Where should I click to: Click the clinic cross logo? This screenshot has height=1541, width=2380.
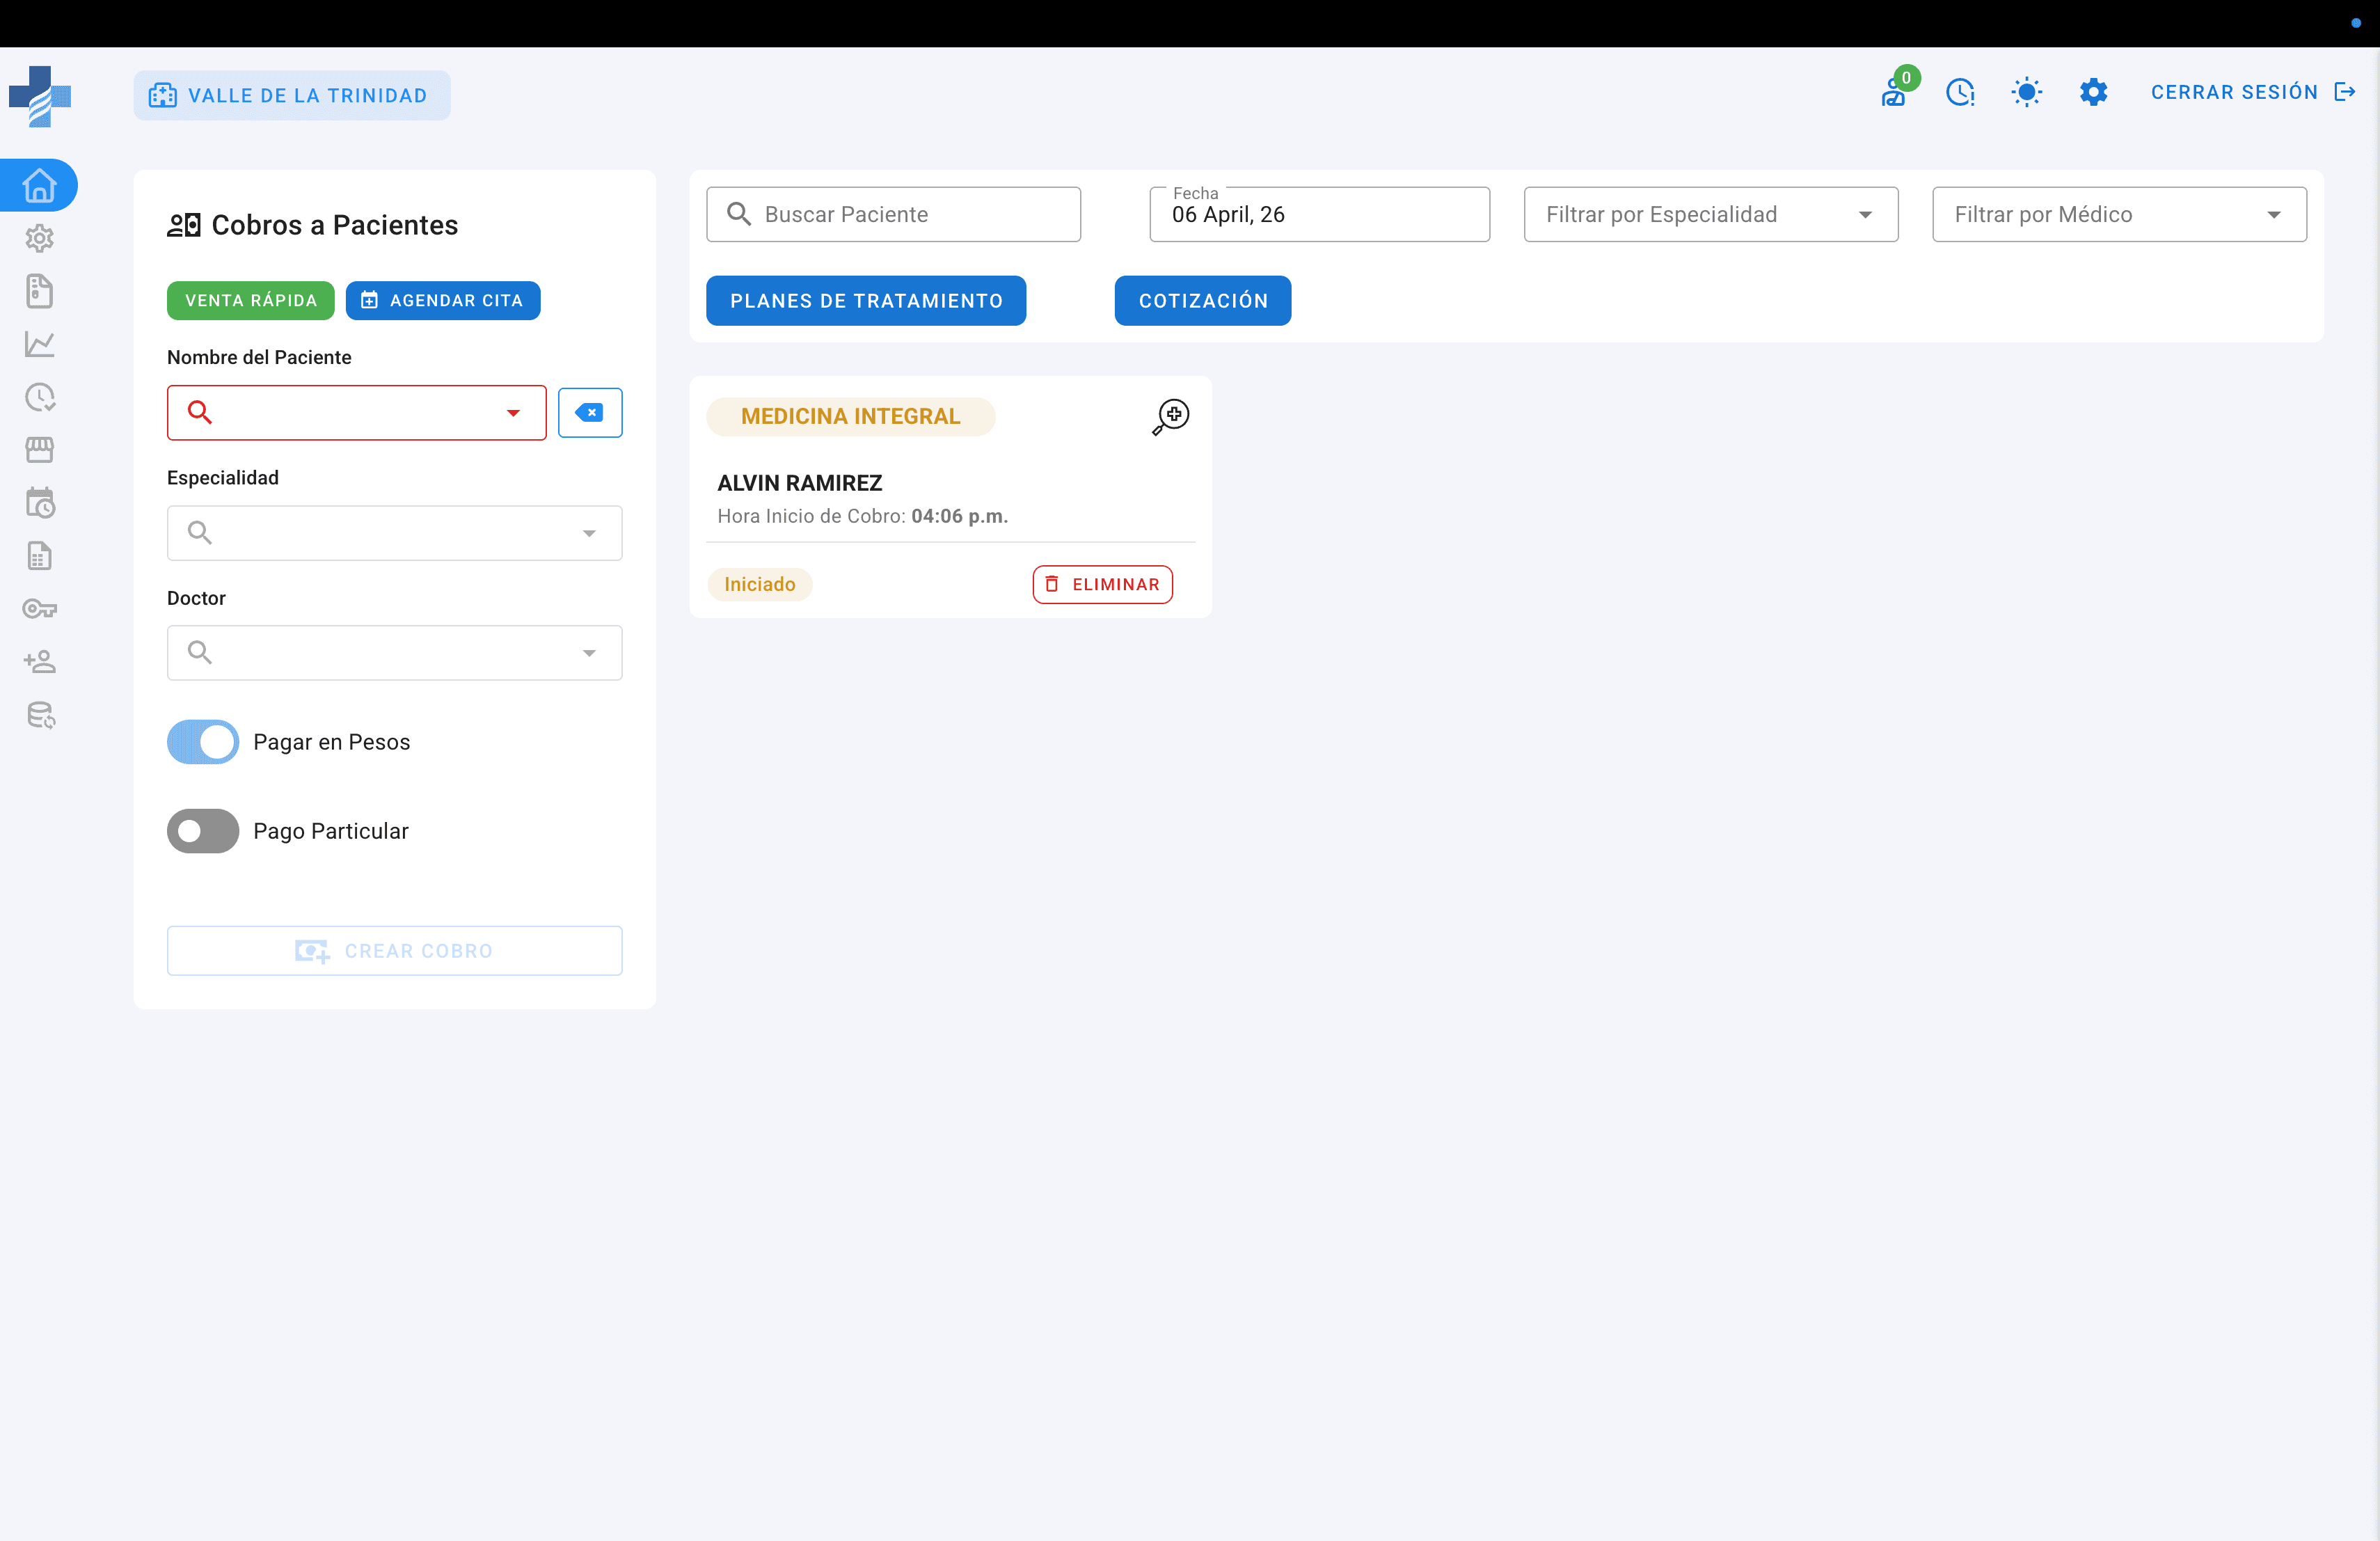click(39, 96)
